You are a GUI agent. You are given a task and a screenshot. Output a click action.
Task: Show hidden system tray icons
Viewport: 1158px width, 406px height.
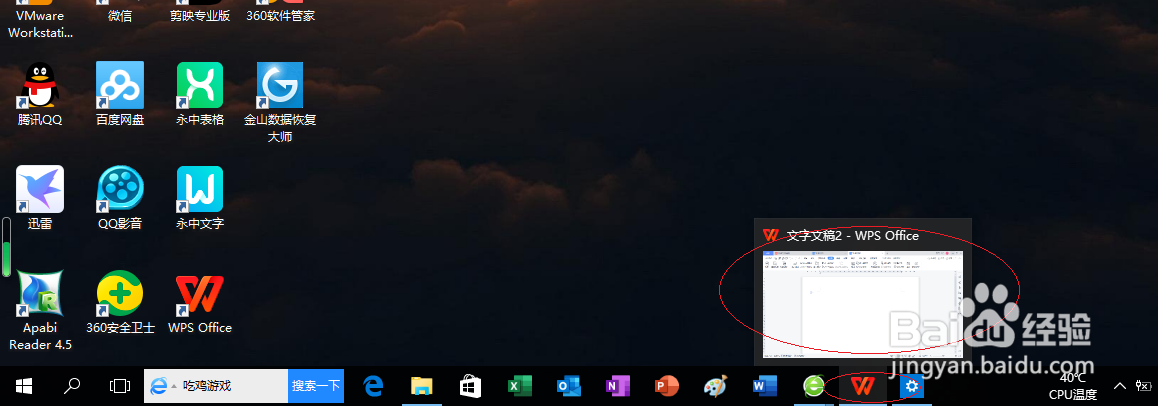tap(1120, 385)
